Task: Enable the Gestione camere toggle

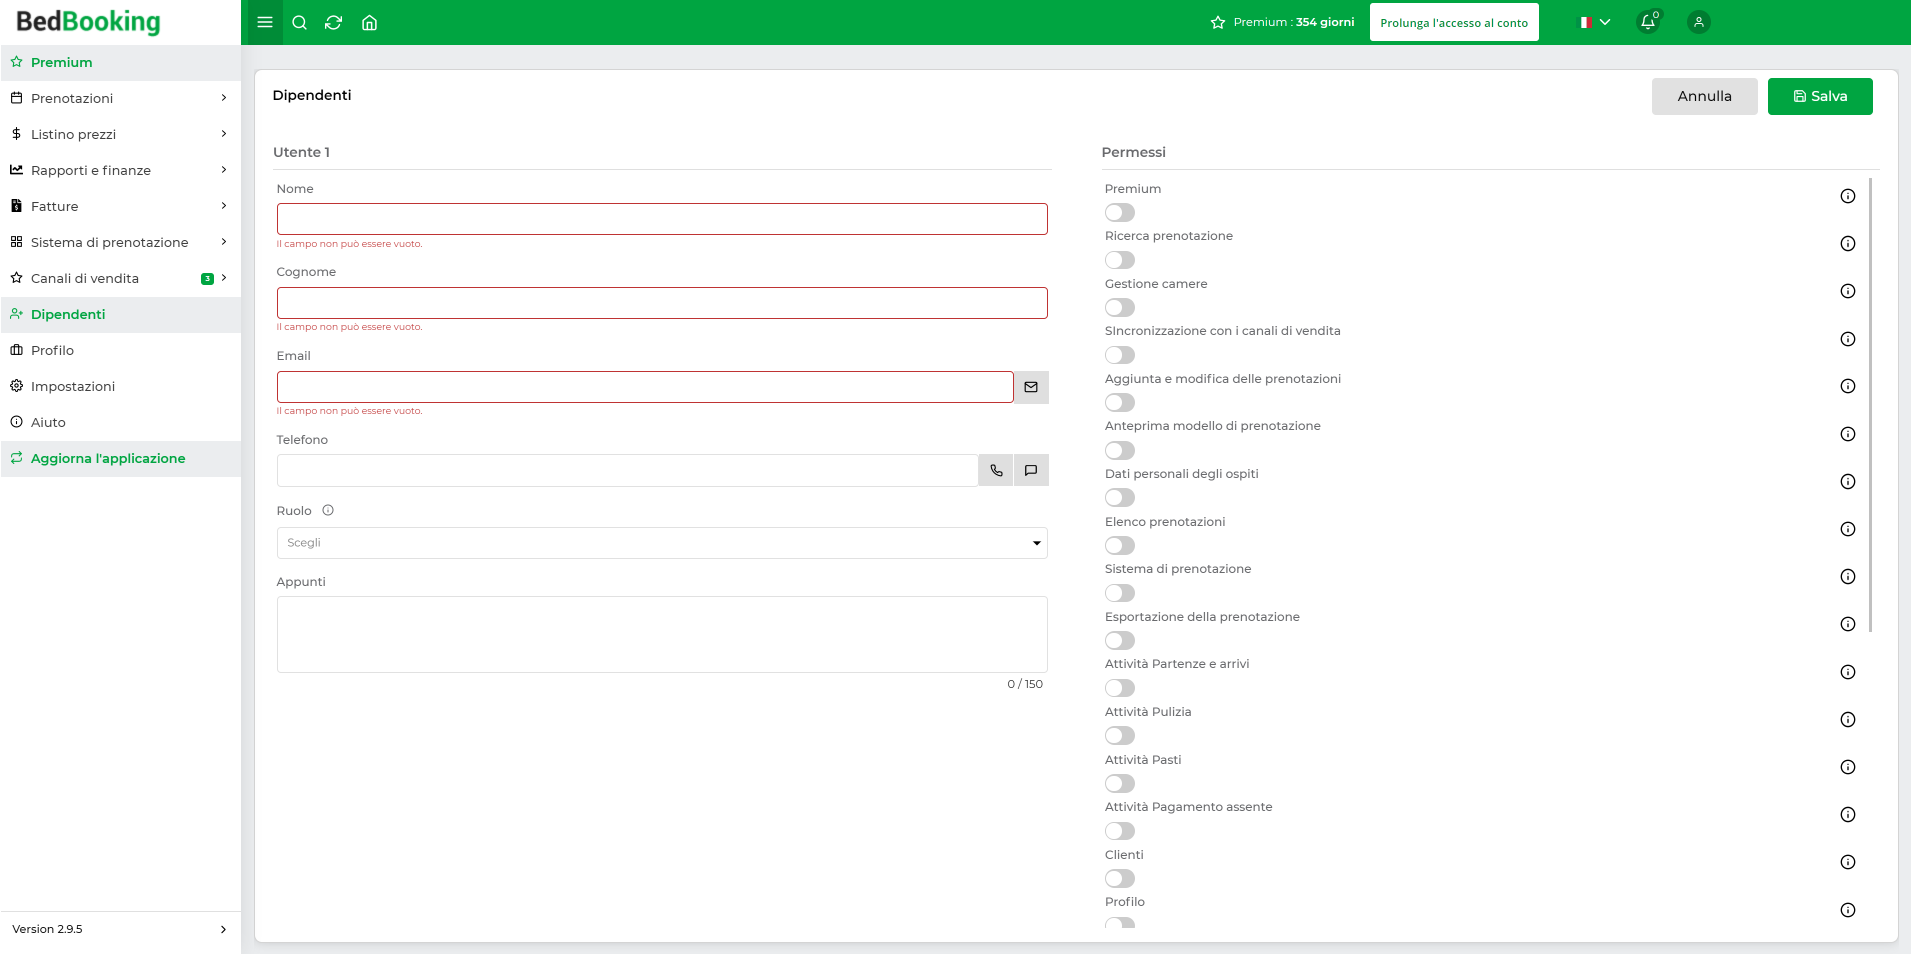Action: point(1120,307)
